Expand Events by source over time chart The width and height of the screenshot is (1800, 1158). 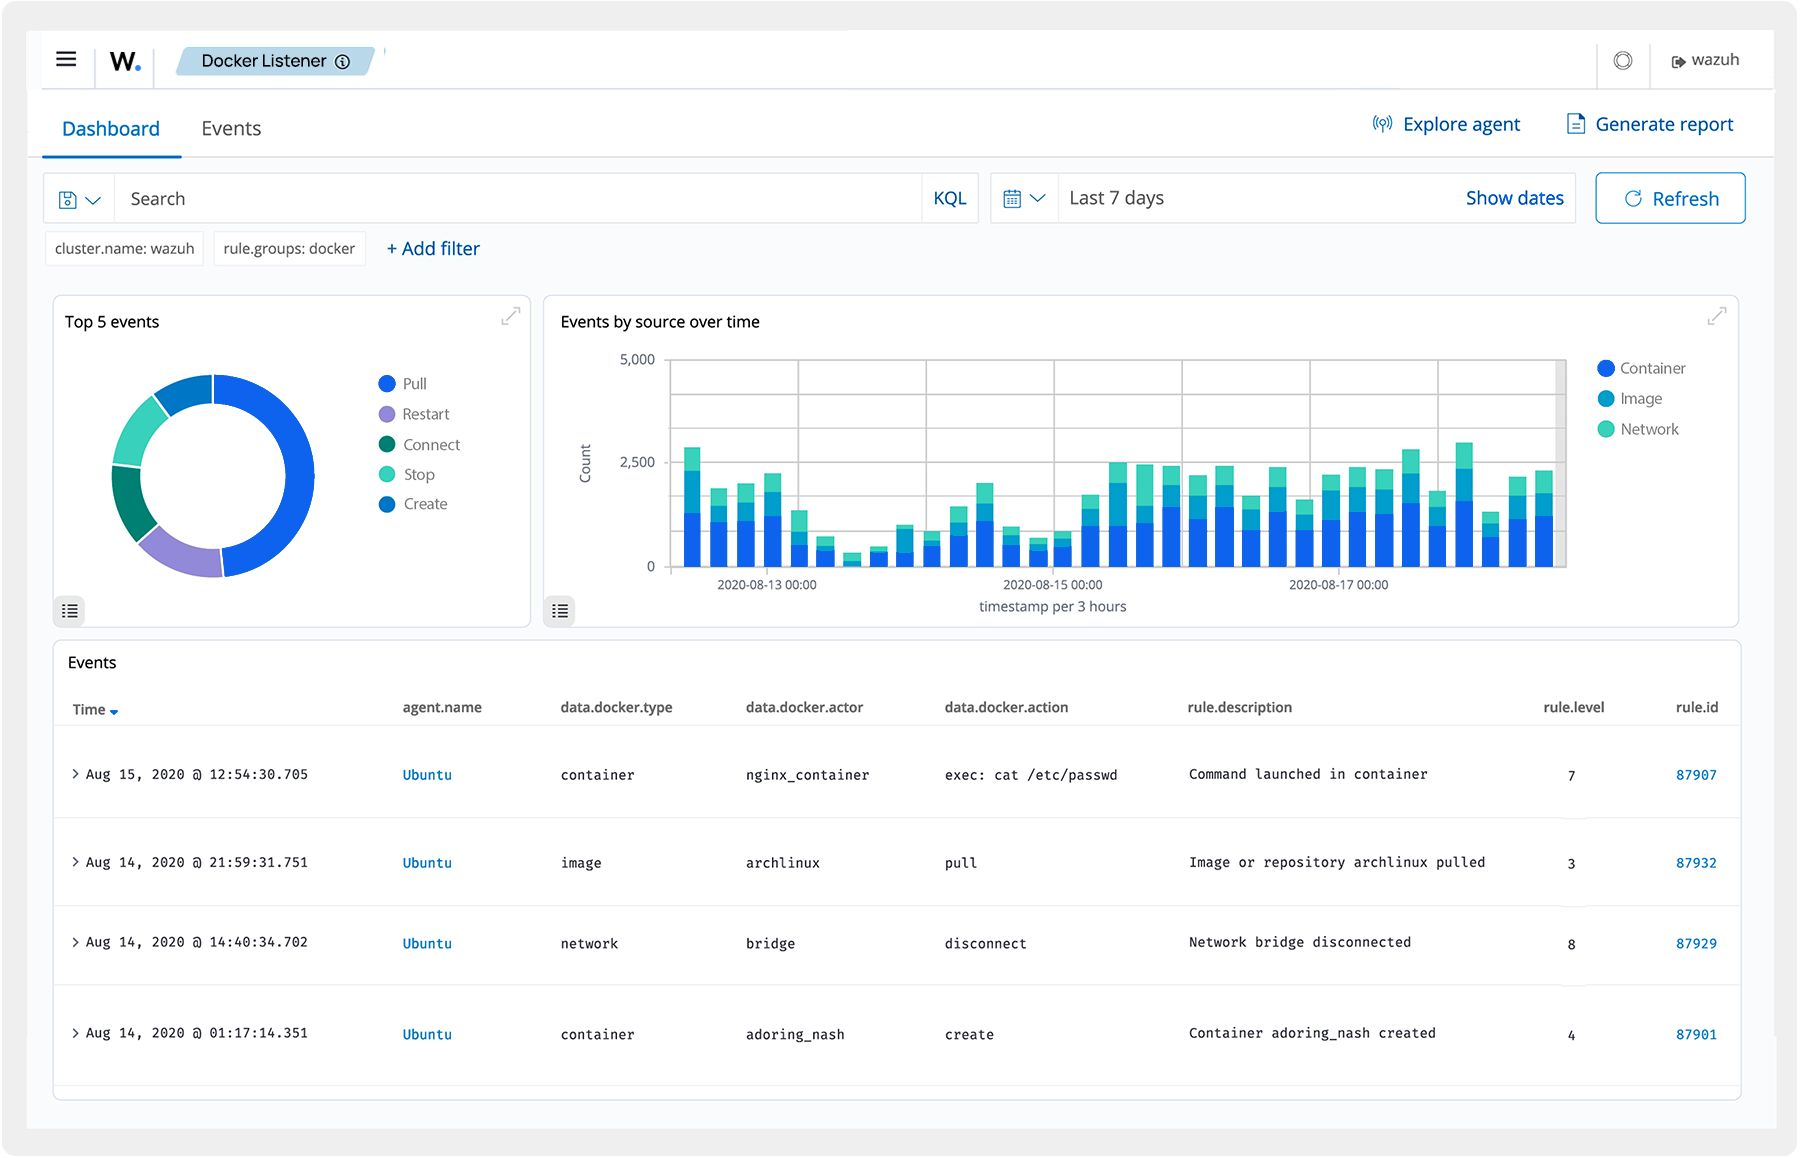point(1716,317)
